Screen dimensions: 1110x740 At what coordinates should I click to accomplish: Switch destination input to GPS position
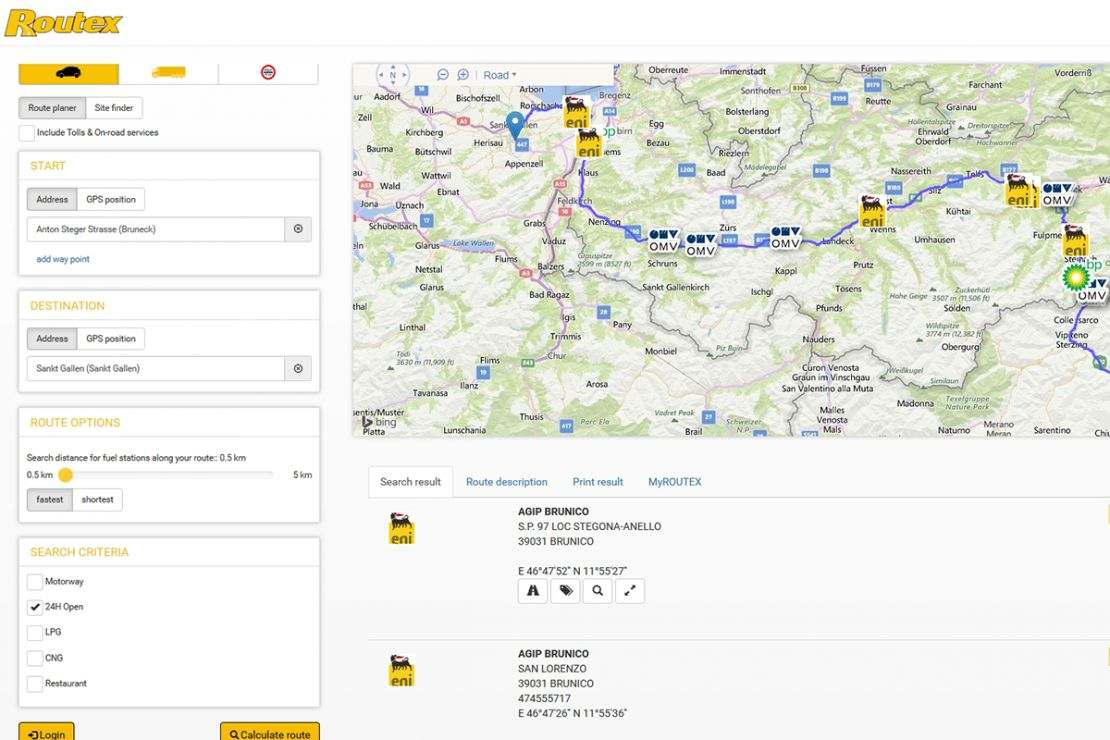pyautogui.click(x=110, y=338)
